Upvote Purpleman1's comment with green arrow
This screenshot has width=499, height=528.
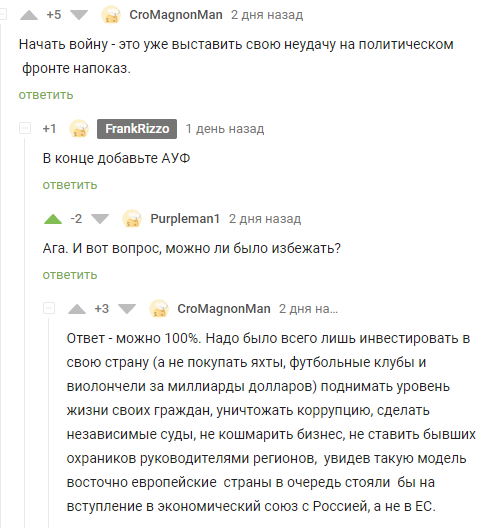(x=53, y=219)
